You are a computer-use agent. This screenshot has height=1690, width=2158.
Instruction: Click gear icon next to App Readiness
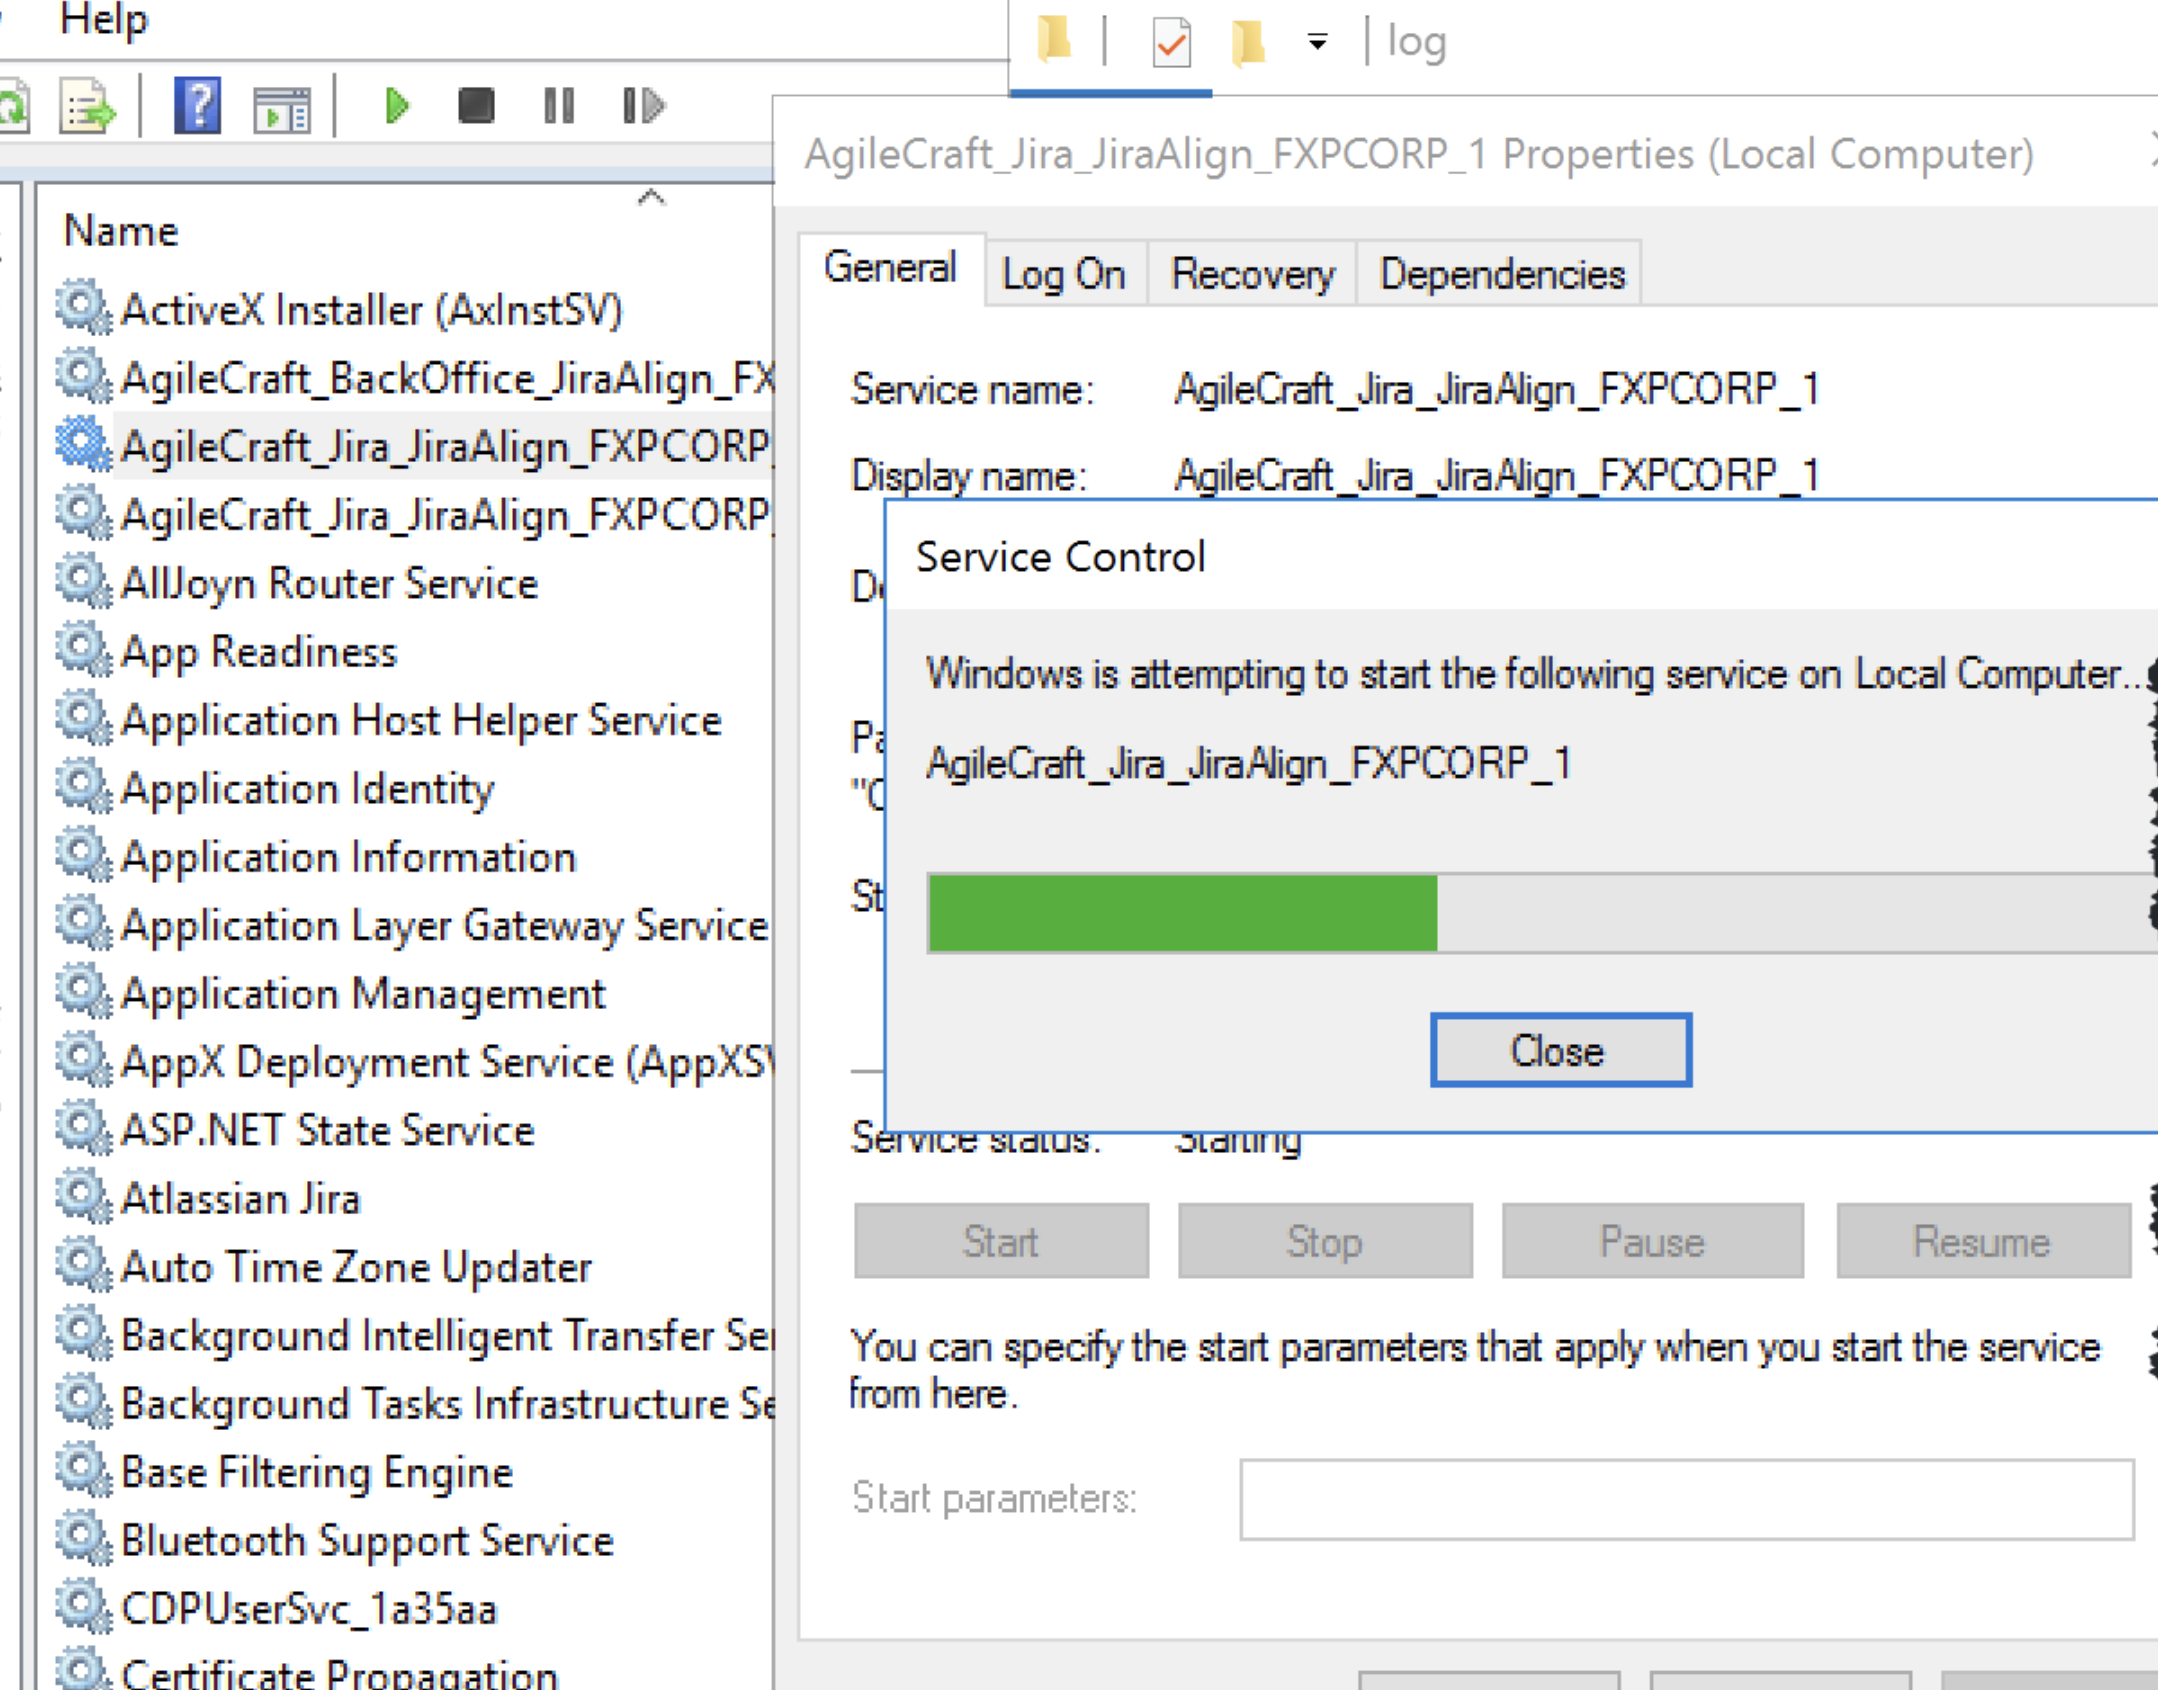point(83,649)
